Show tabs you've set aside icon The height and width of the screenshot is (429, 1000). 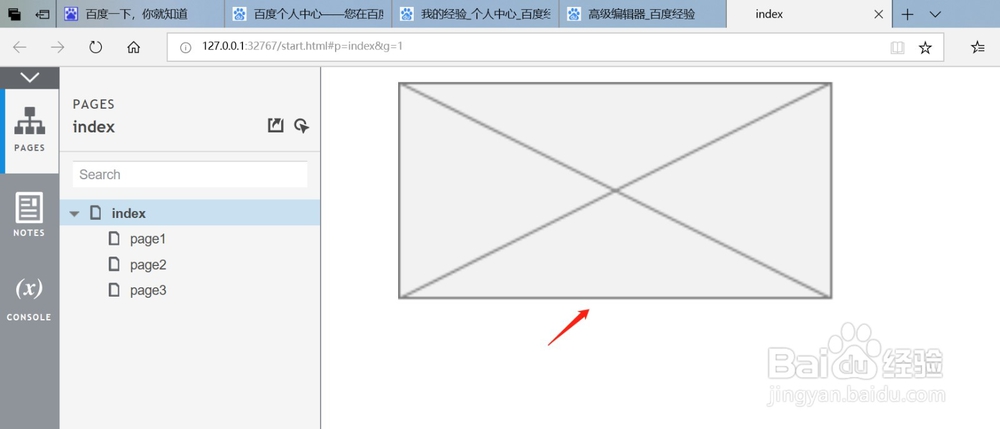point(13,14)
